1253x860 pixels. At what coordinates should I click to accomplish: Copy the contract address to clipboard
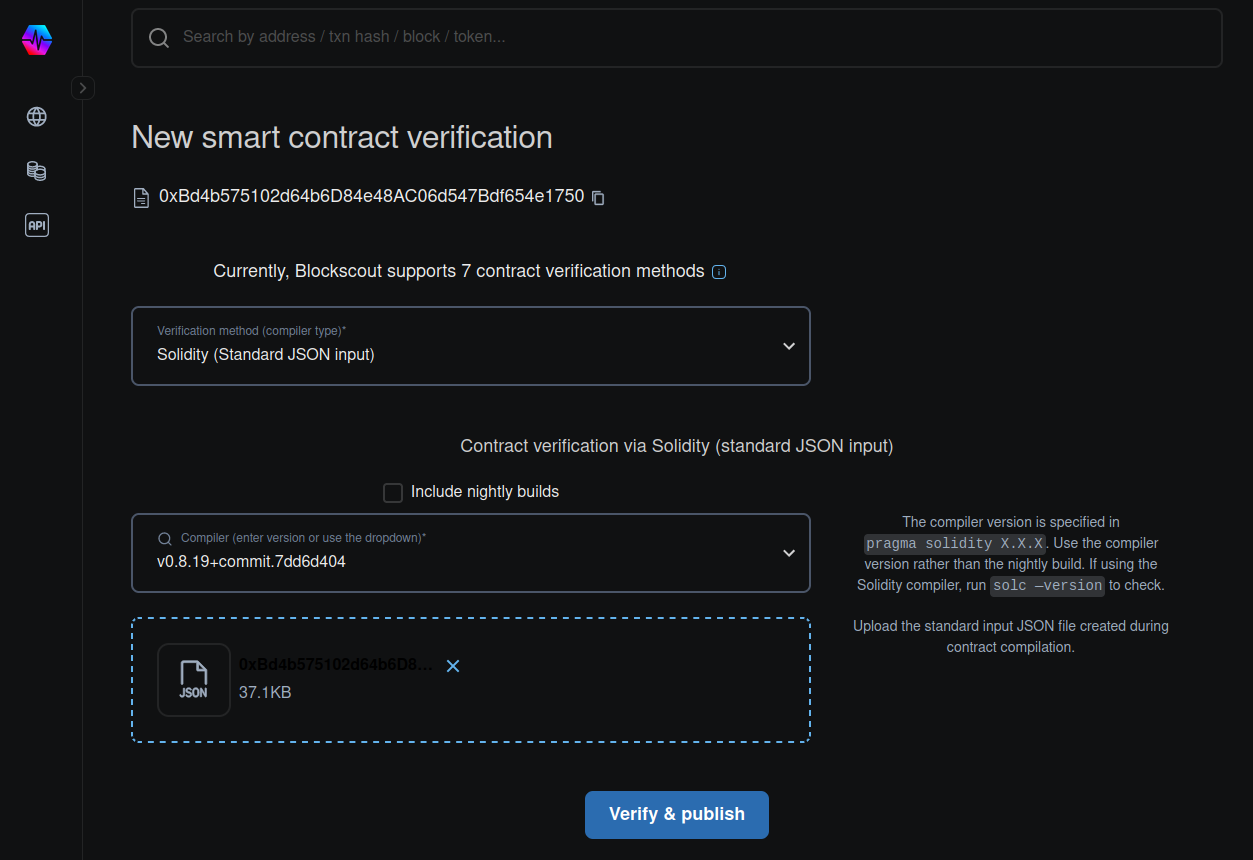pyautogui.click(x=598, y=198)
